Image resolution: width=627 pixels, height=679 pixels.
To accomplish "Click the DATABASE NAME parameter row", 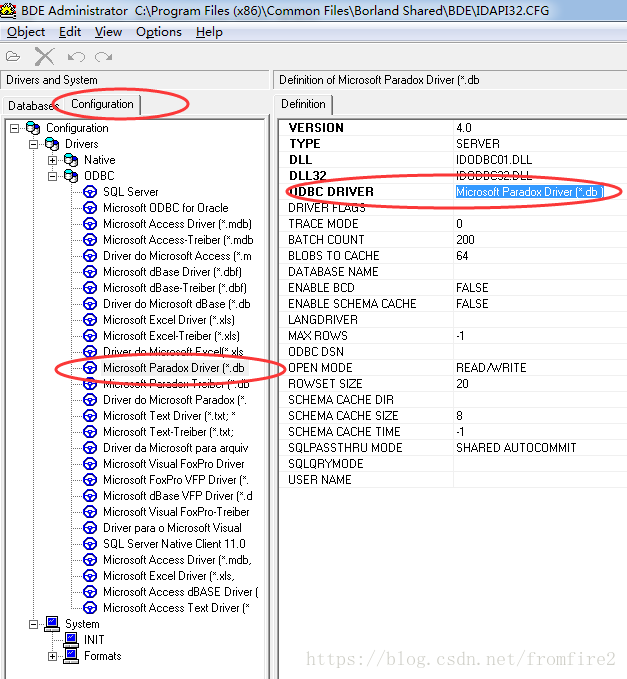I will click(x=453, y=272).
